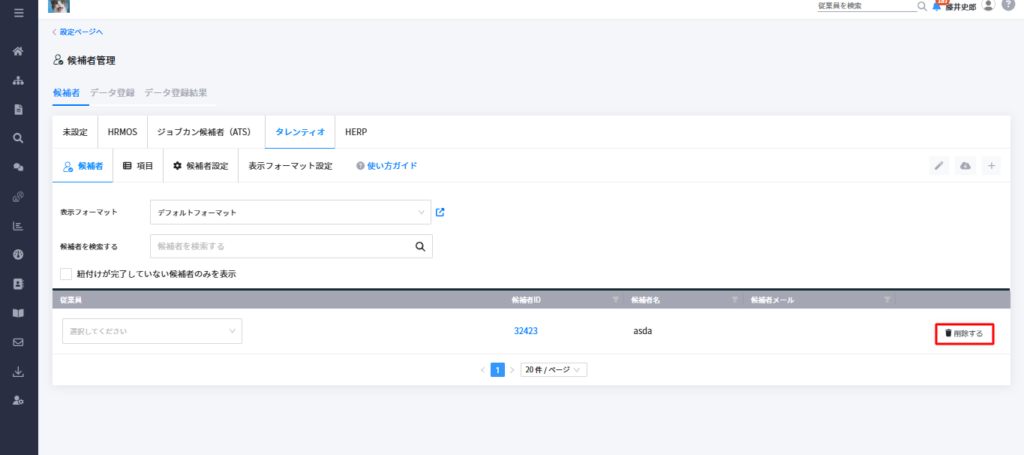This screenshot has width=1024, height=455.
Task: Click the employee search magnifier icon in header
Action: click(922, 6)
